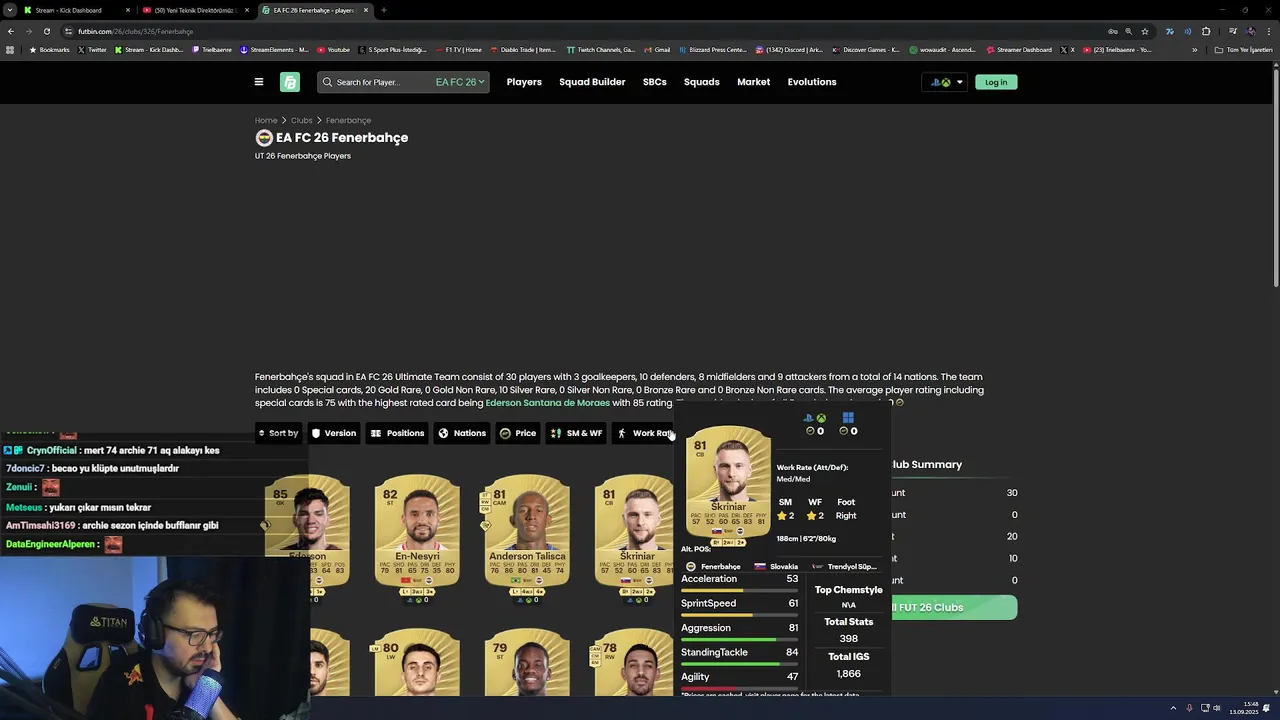Image resolution: width=1280 pixels, height=720 pixels.
Task: Click the futbin.com address bar
Action: (x=580, y=31)
